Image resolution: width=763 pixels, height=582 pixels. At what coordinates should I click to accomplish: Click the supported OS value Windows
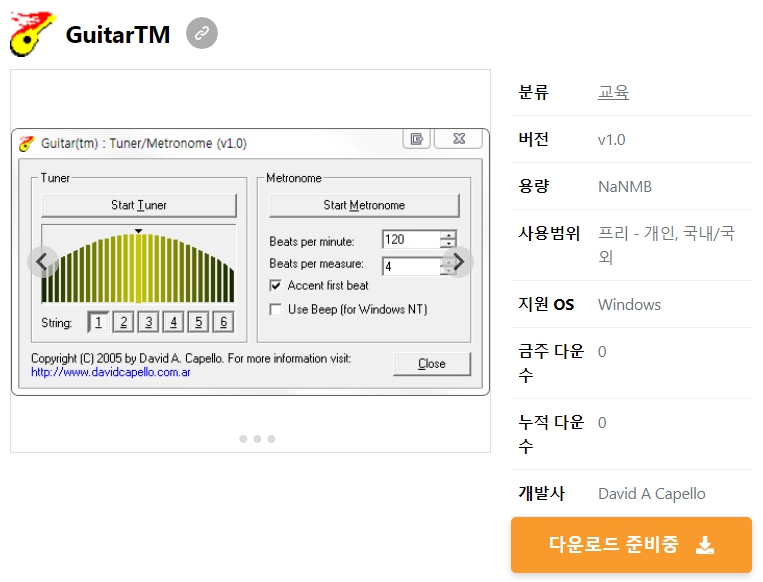(x=629, y=305)
